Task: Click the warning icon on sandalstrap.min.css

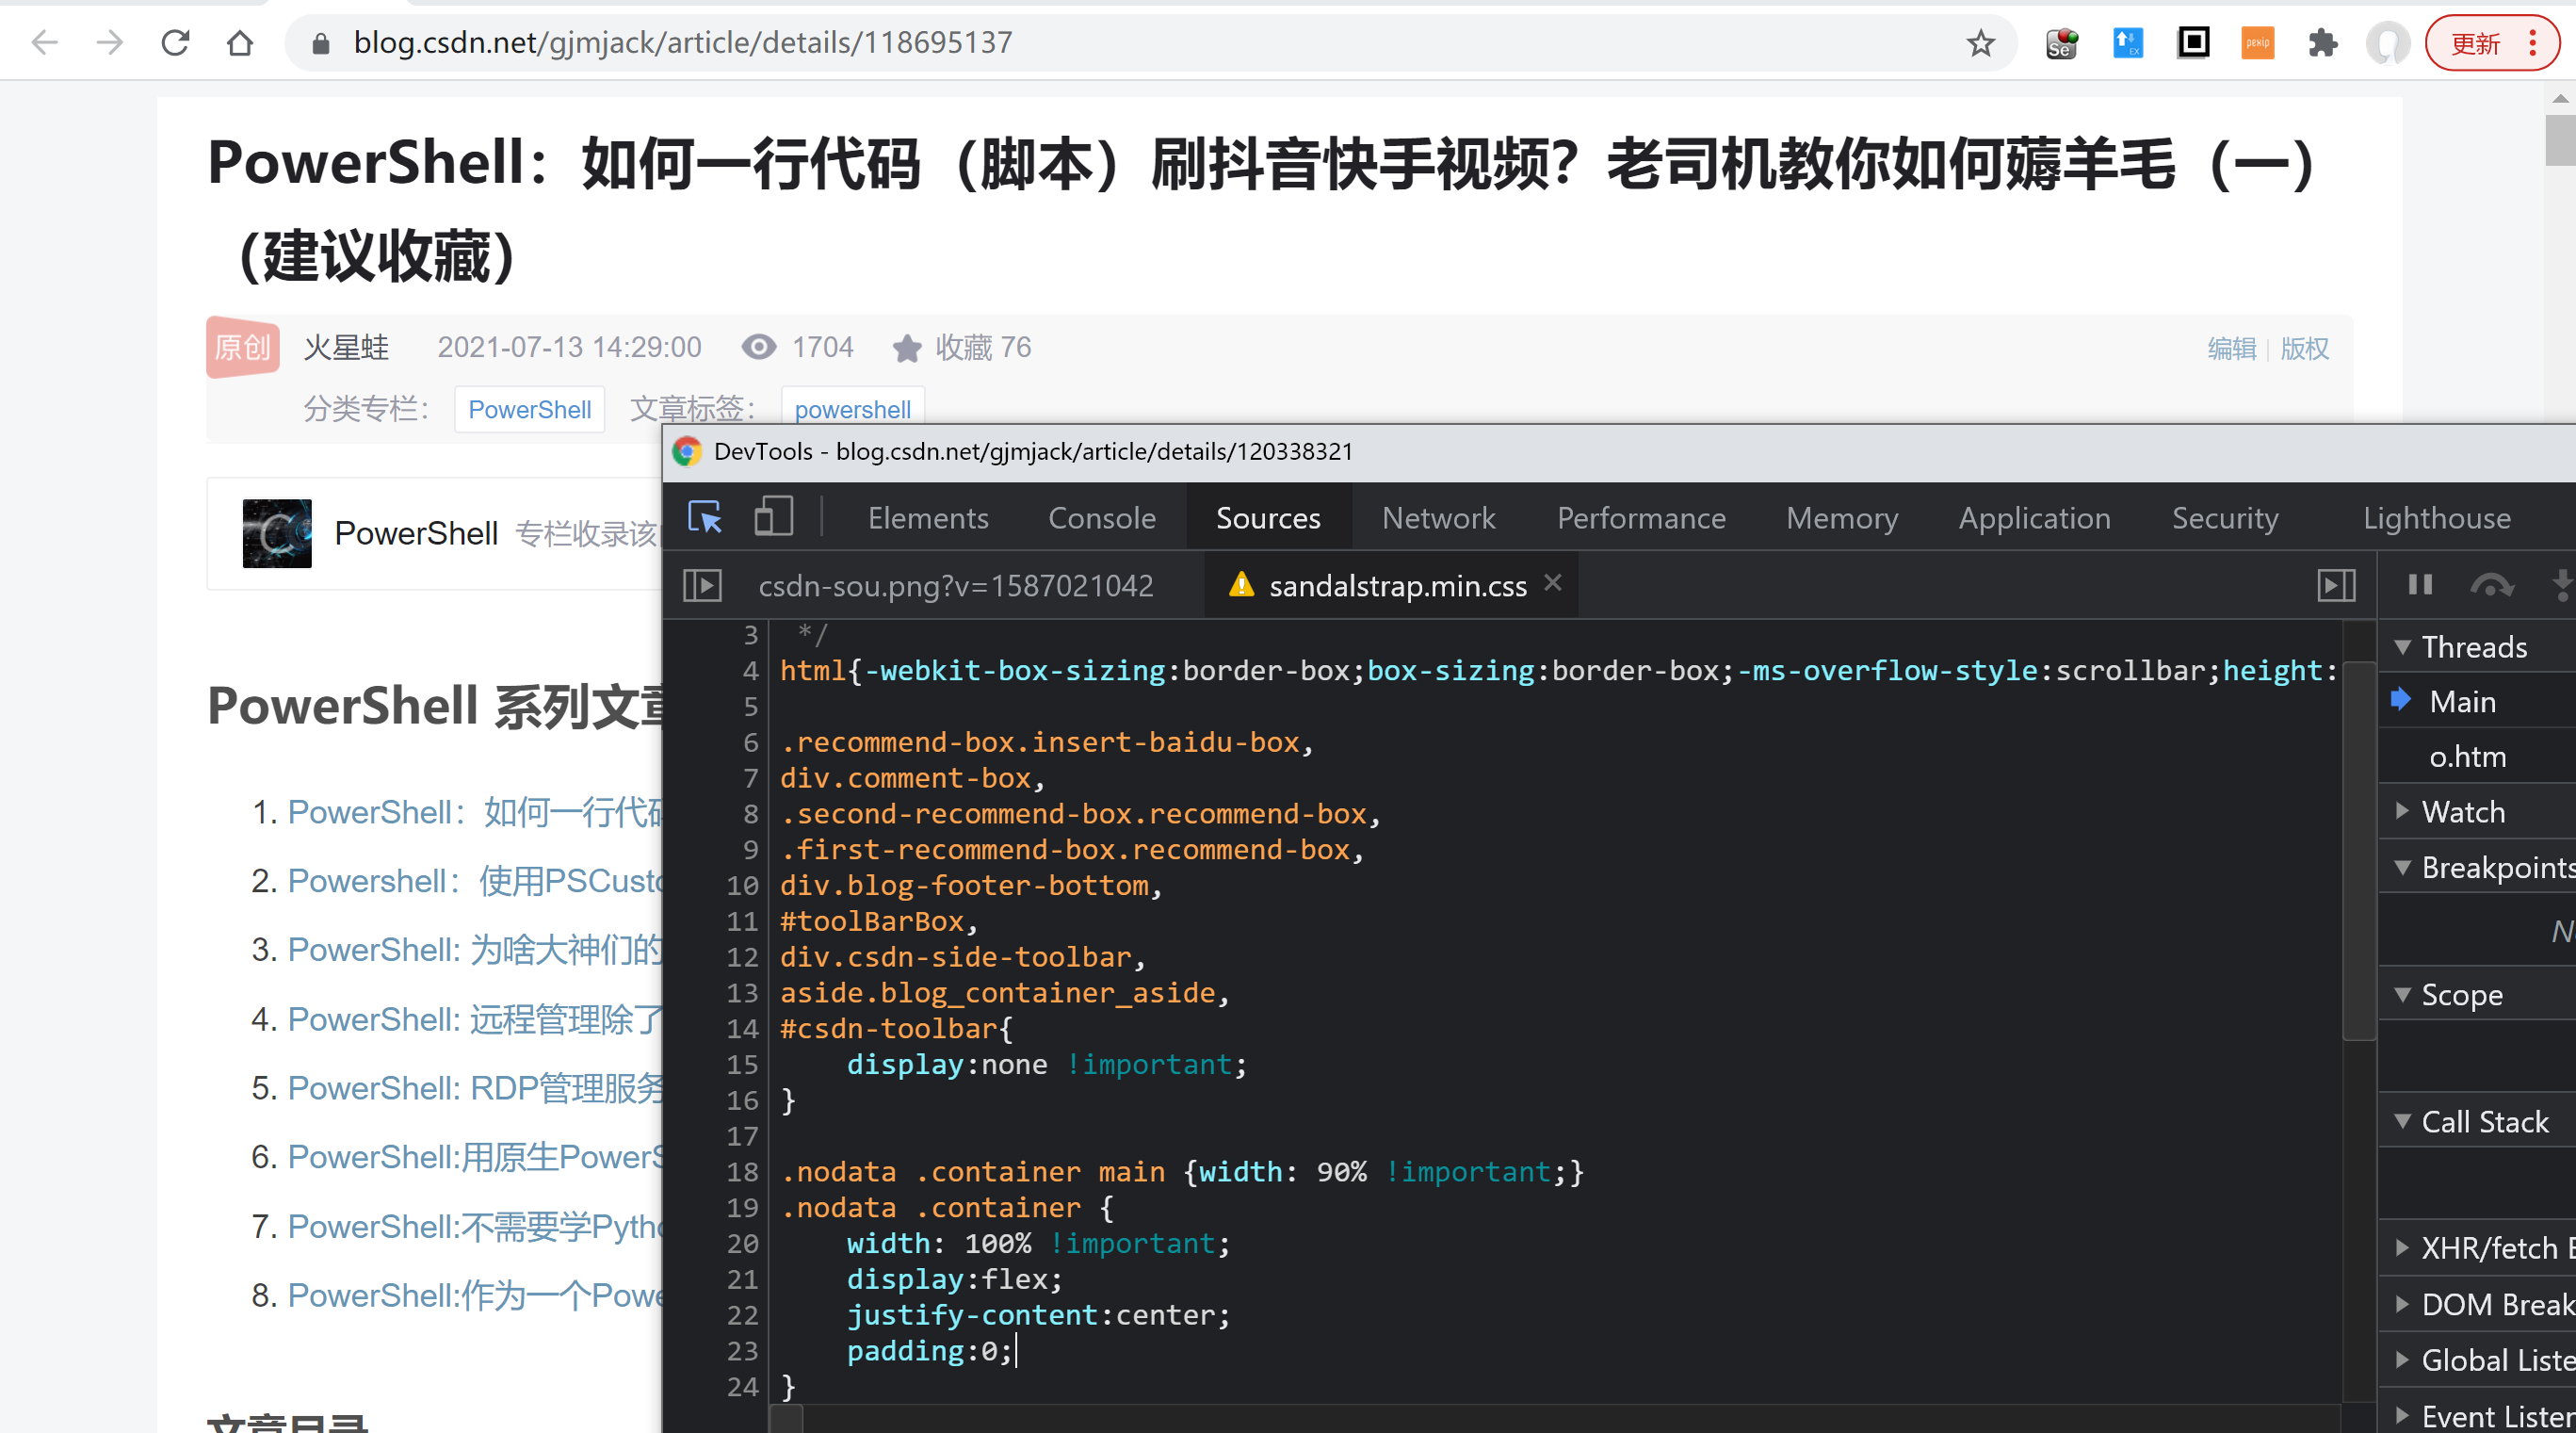Action: (1241, 585)
